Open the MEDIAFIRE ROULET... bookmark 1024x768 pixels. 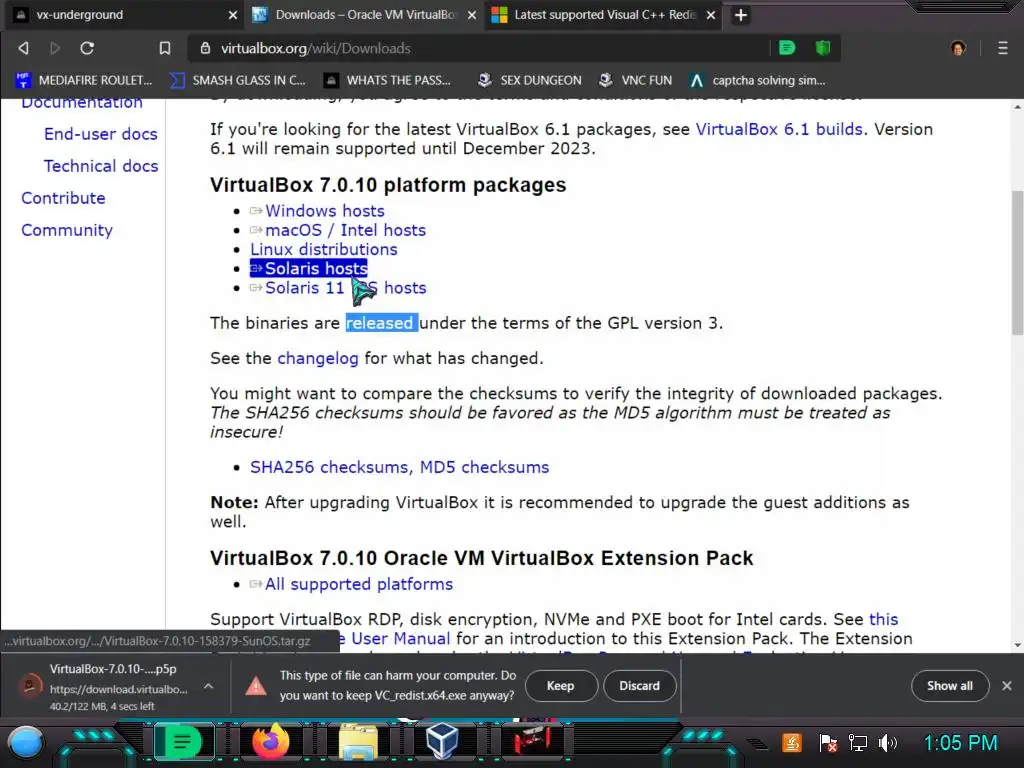(x=84, y=80)
